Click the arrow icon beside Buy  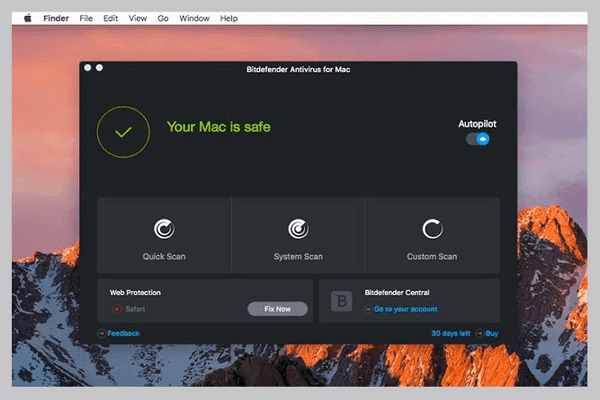pyautogui.click(x=479, y=333)
